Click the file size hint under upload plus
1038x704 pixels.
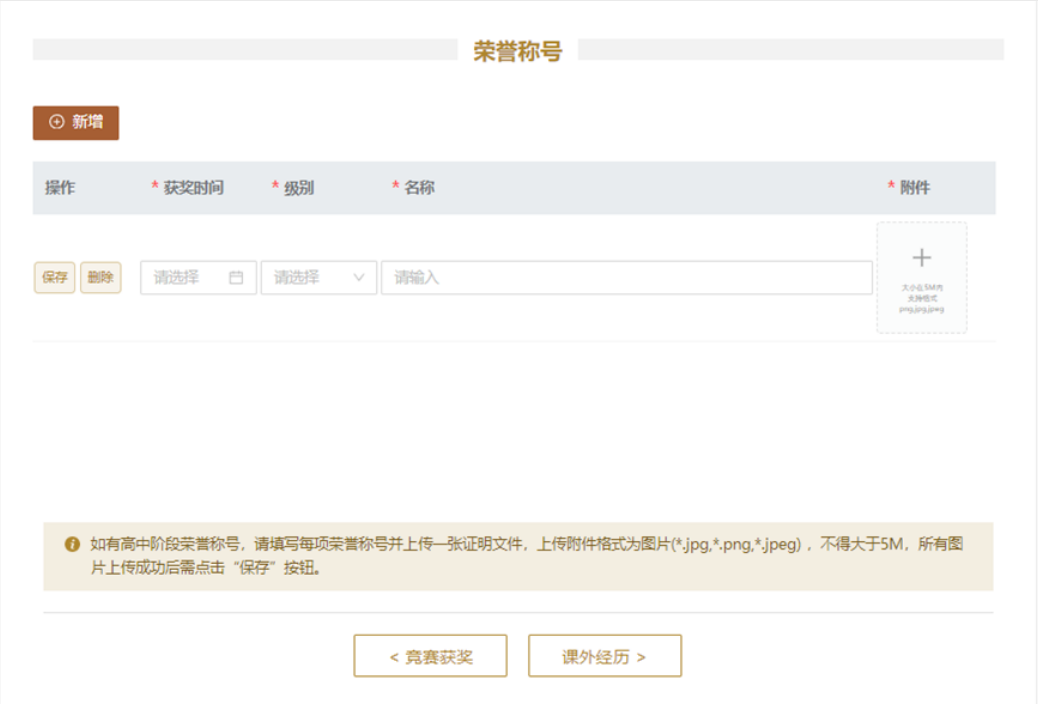click(921, 298)
